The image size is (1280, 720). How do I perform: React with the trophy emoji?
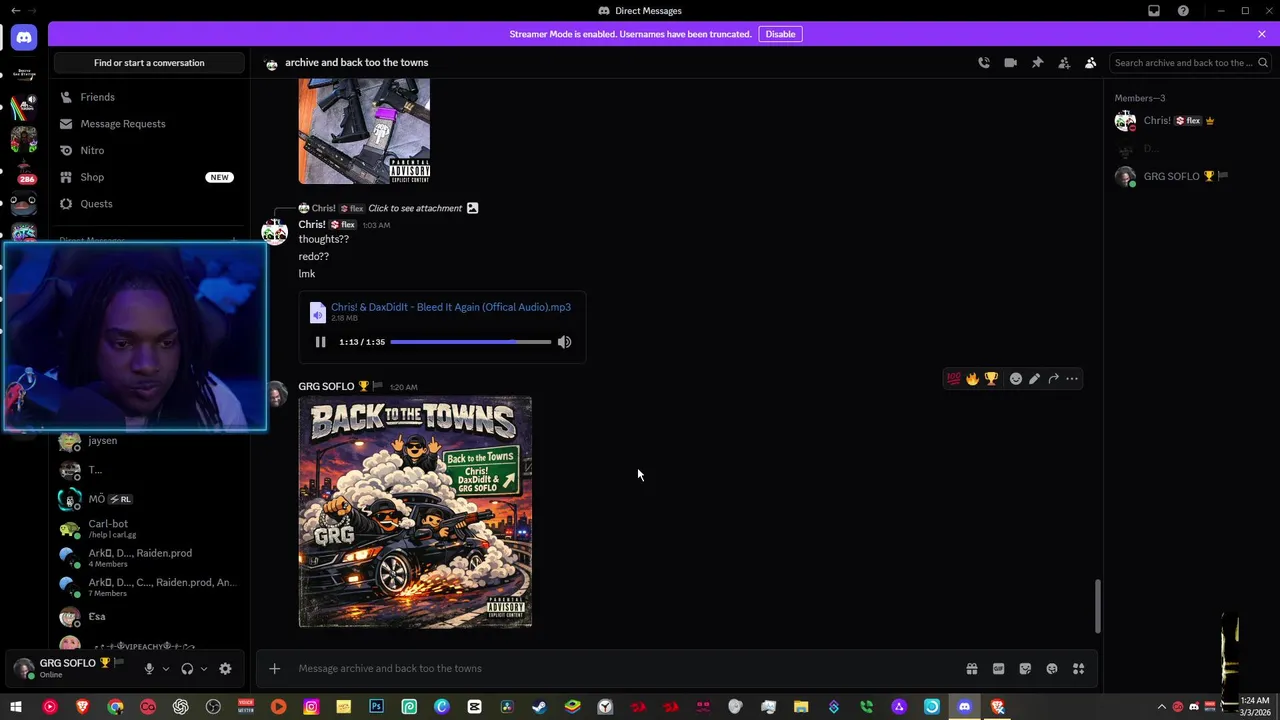[x=991, y=379]
